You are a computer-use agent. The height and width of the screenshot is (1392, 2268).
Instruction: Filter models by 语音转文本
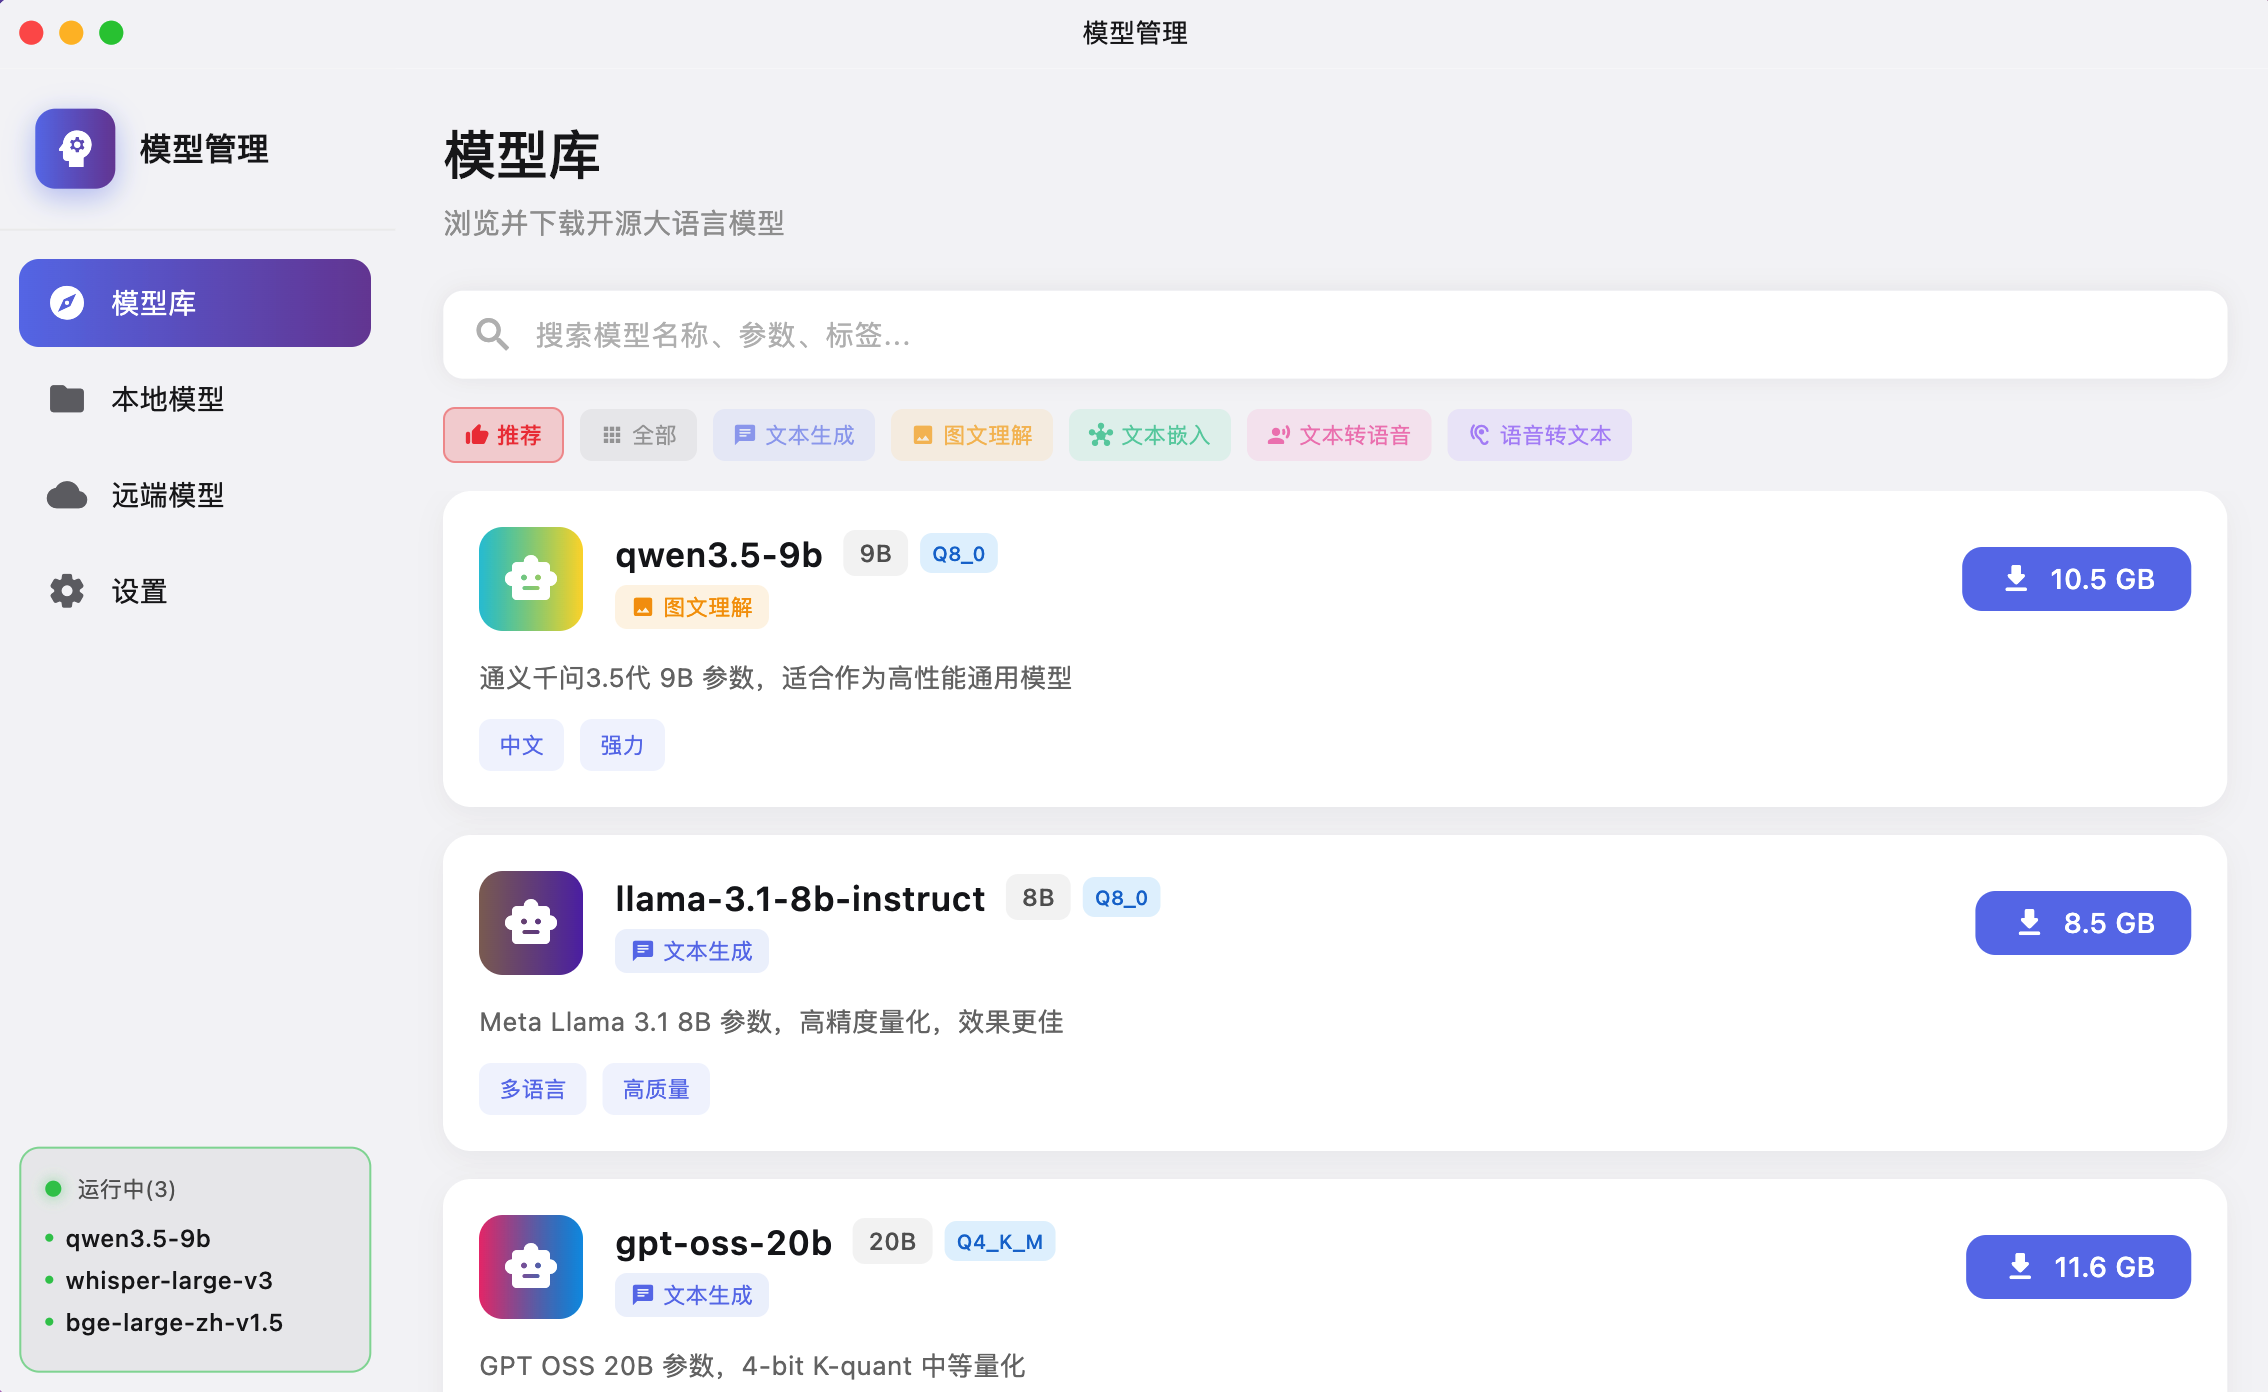tap(1539, 435)
